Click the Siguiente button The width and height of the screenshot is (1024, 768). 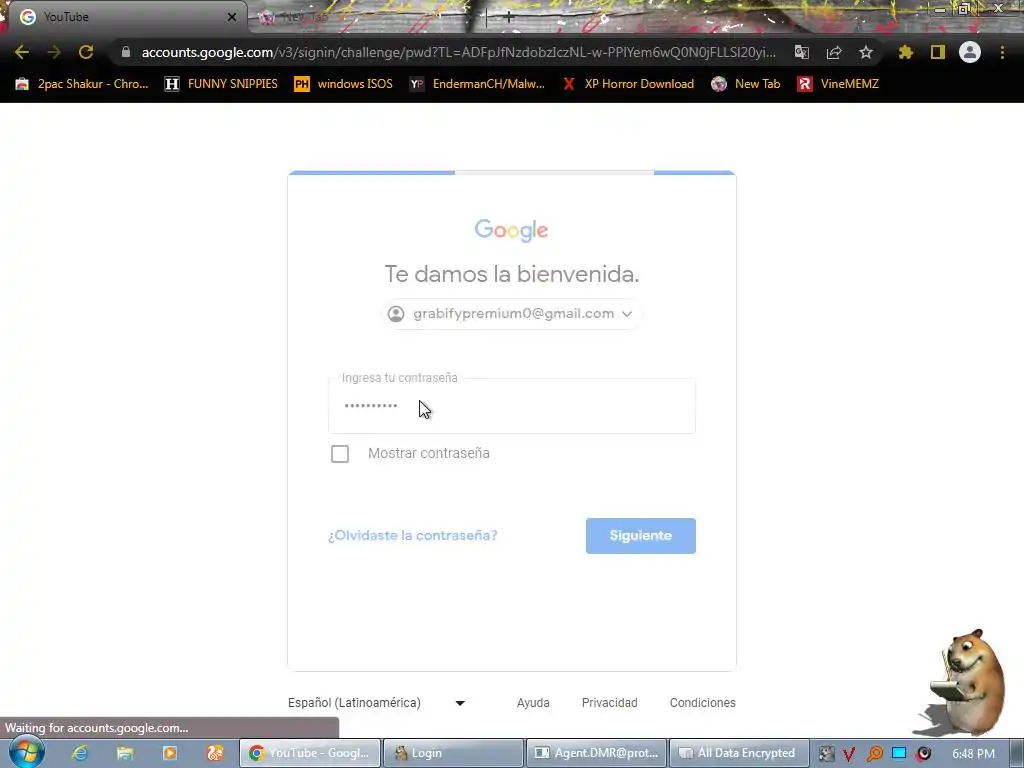pos(641,536)
